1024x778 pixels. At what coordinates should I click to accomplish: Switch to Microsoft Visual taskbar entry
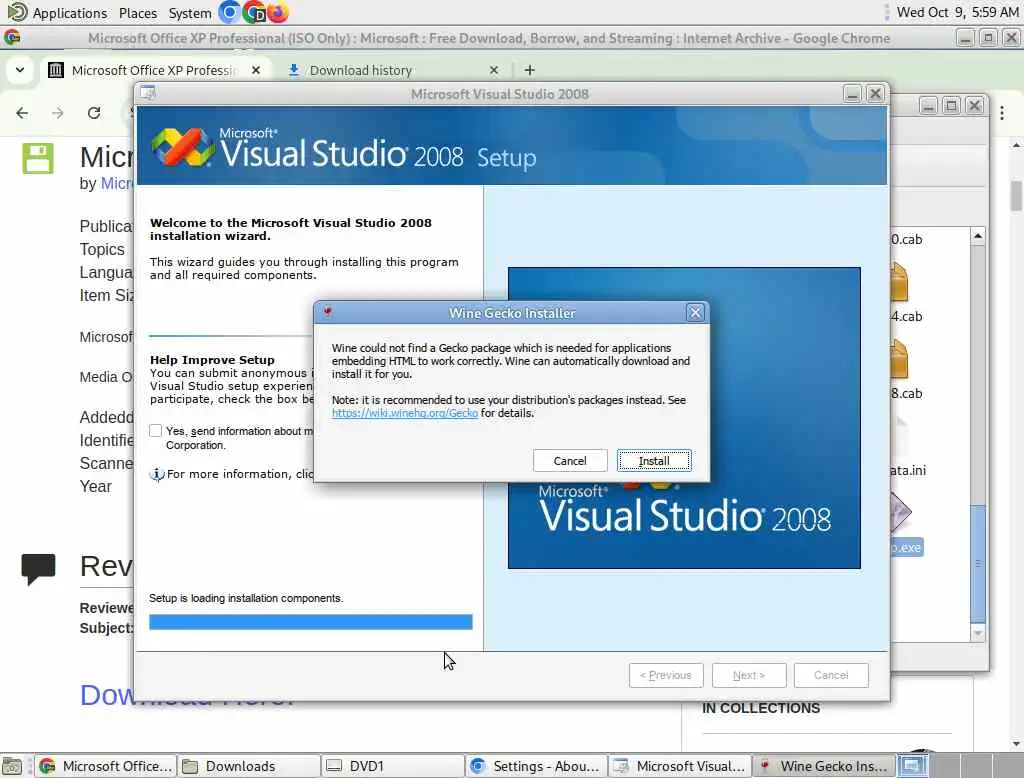point(680,766)
